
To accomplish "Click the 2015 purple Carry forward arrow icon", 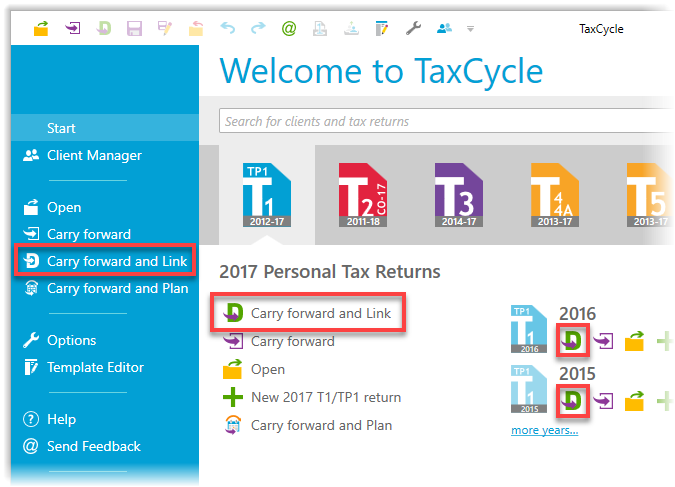I will point(604,402).
